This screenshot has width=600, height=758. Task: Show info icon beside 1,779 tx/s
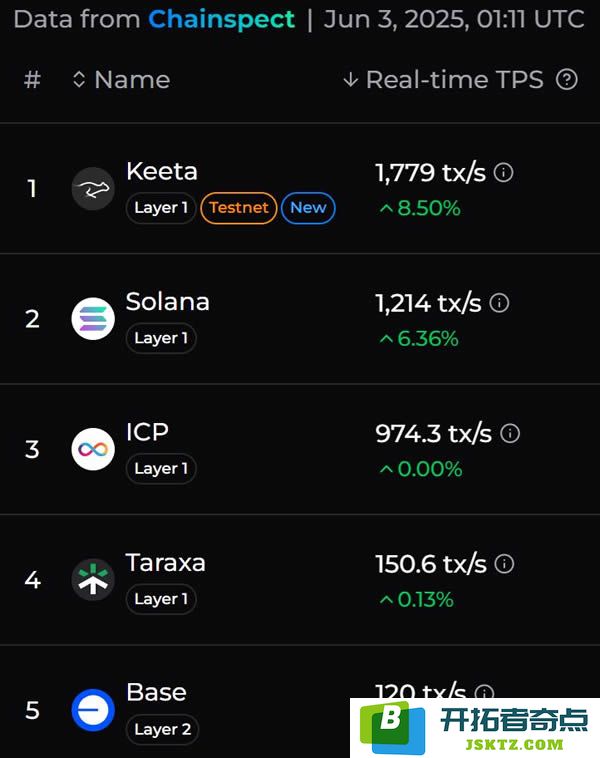pos(503,172)
